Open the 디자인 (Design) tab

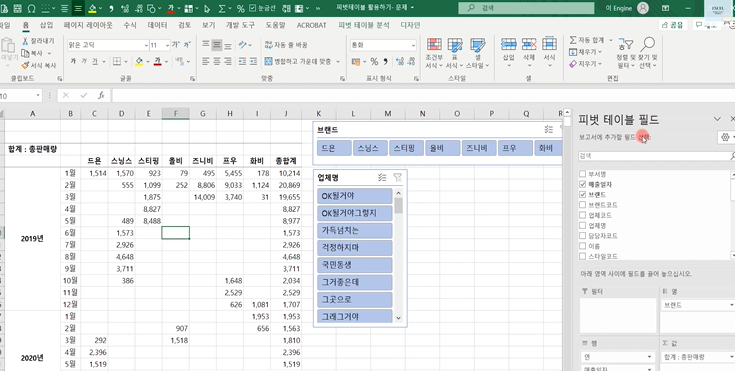click(410, 25)
